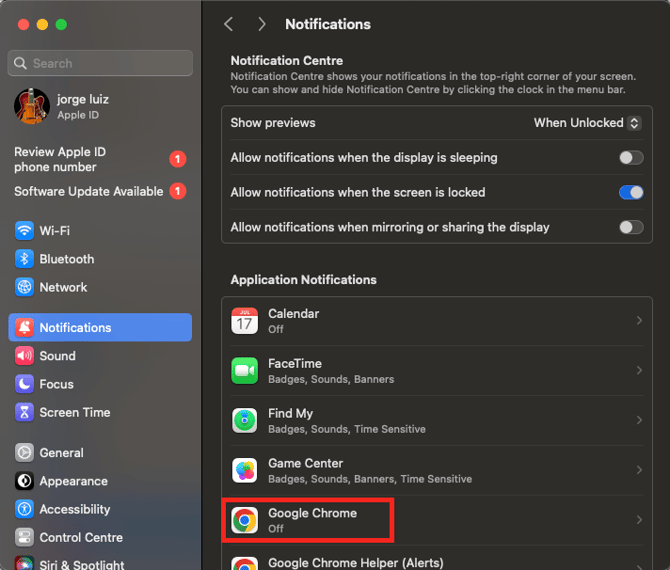Open the Sound settings icon
This screenshot has width=670, height=570.
(x=24, y=356)
